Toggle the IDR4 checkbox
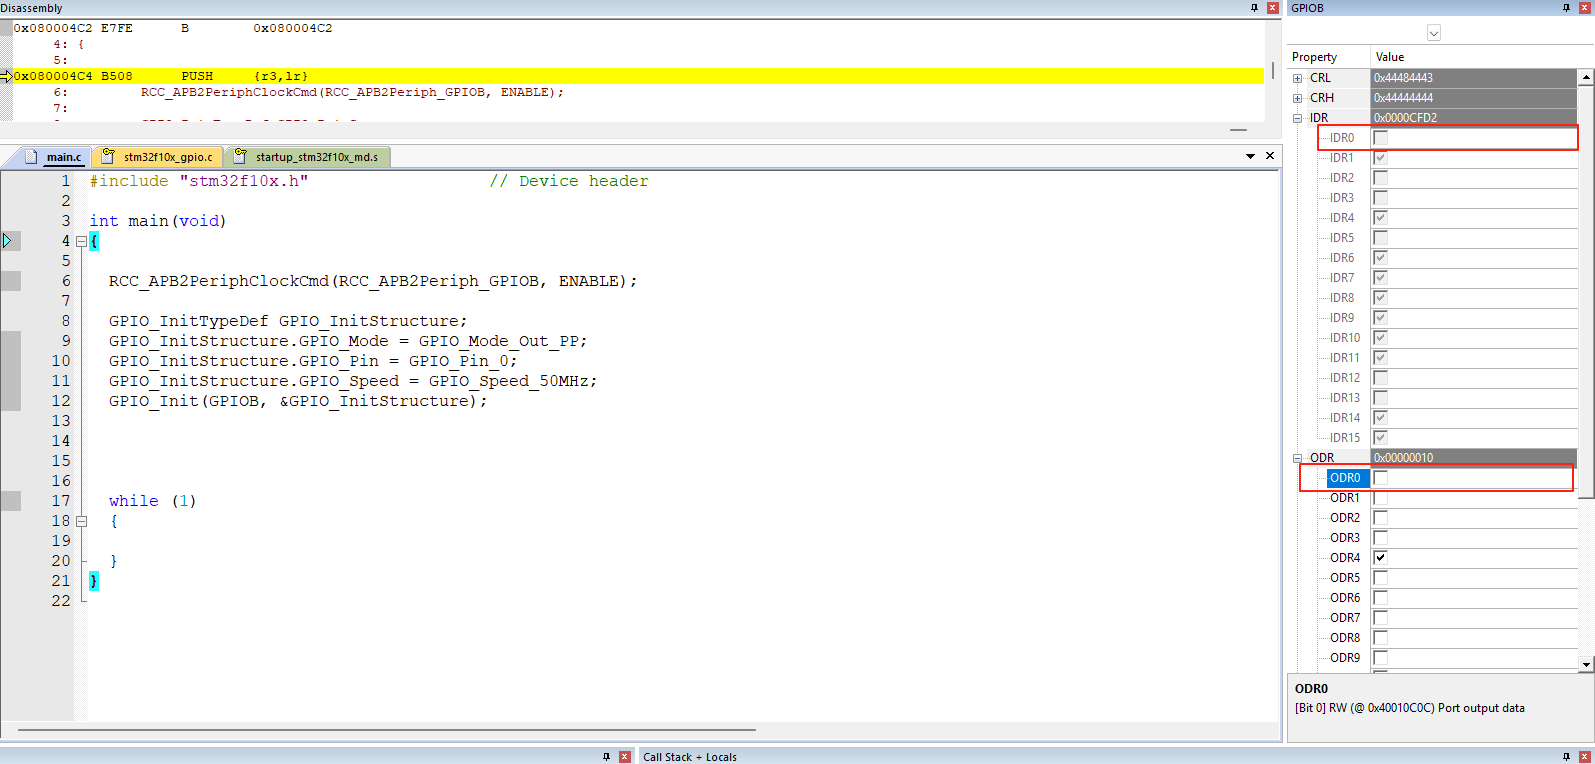Image resolution: width=1595 pixels, height=764 pixels. point(1380,218)
